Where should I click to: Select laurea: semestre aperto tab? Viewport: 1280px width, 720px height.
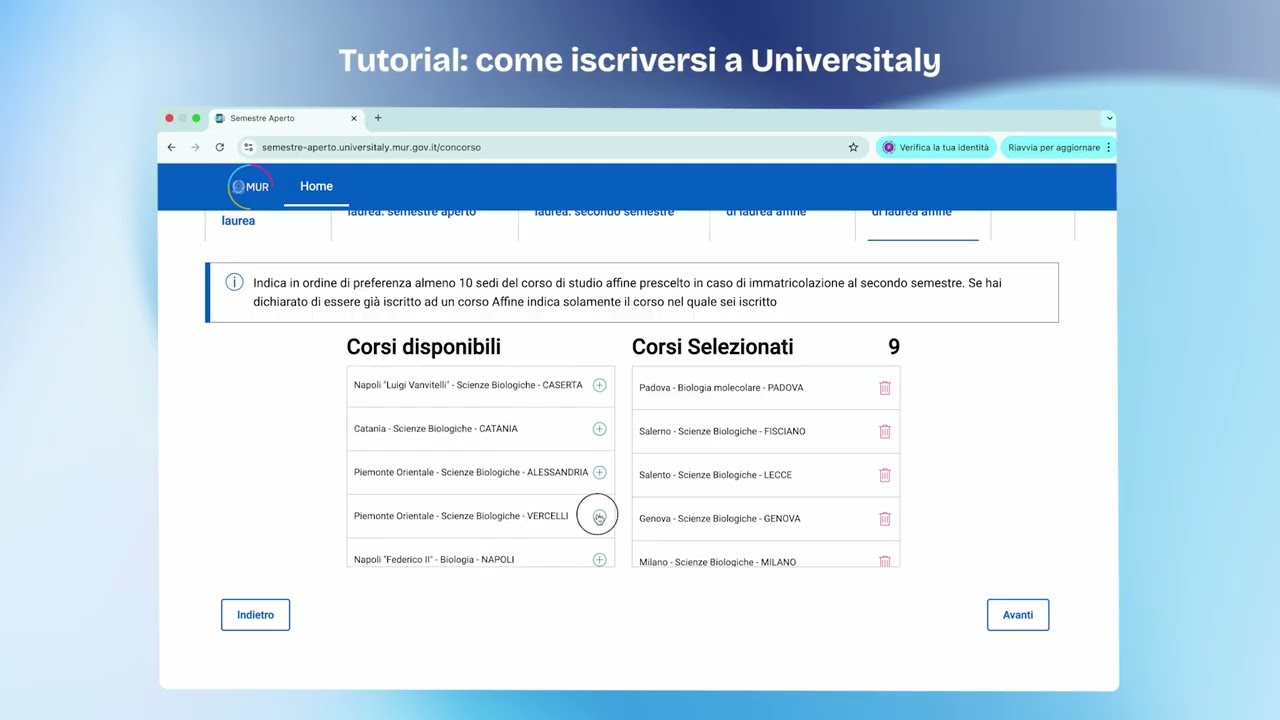(x=412, y=212)
